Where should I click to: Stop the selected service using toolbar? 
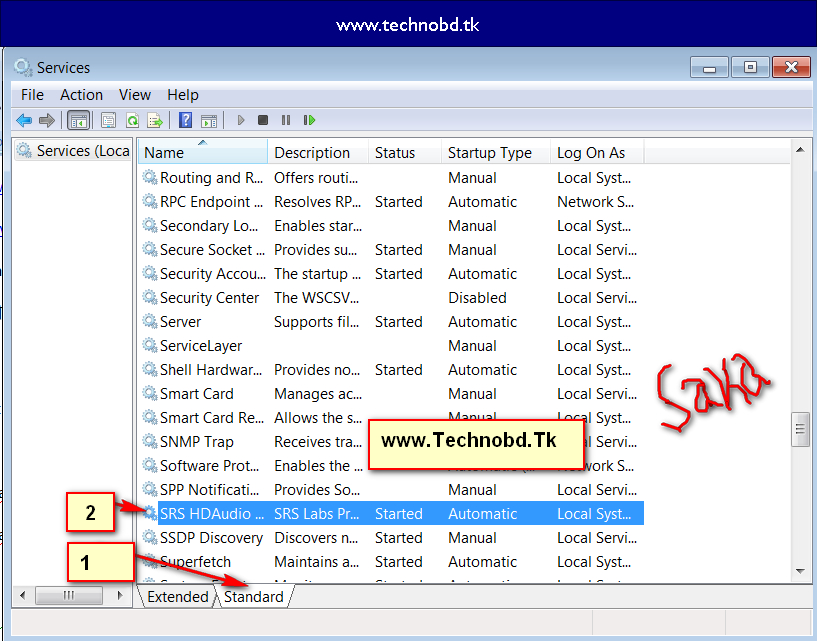(x=263, y=120)
